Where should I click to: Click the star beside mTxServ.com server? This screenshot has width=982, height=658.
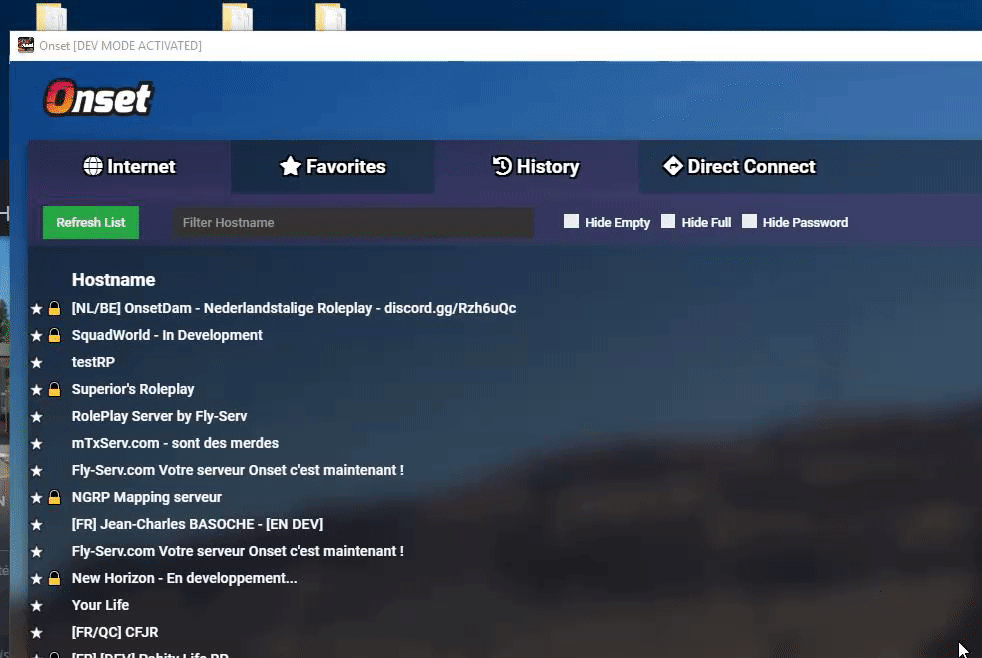(36, 444)
